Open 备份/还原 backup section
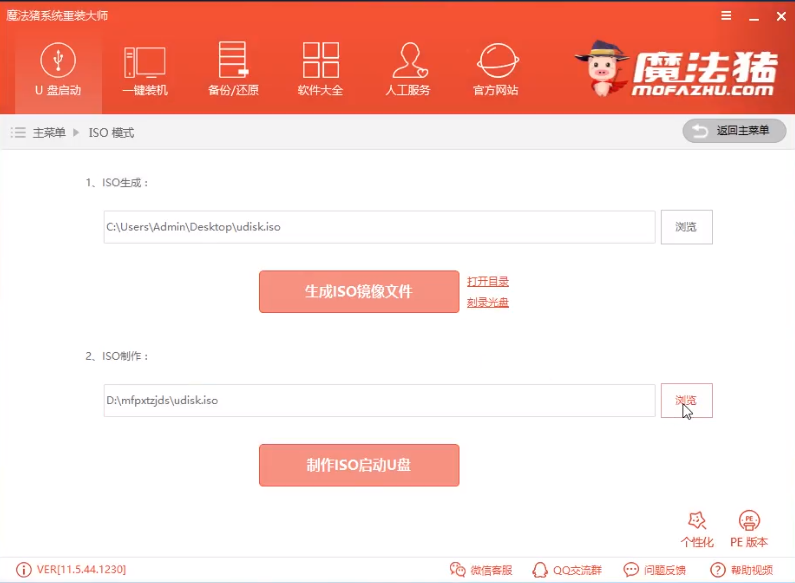This screenshot has width=795, height=583. click(x=233, y=70)
